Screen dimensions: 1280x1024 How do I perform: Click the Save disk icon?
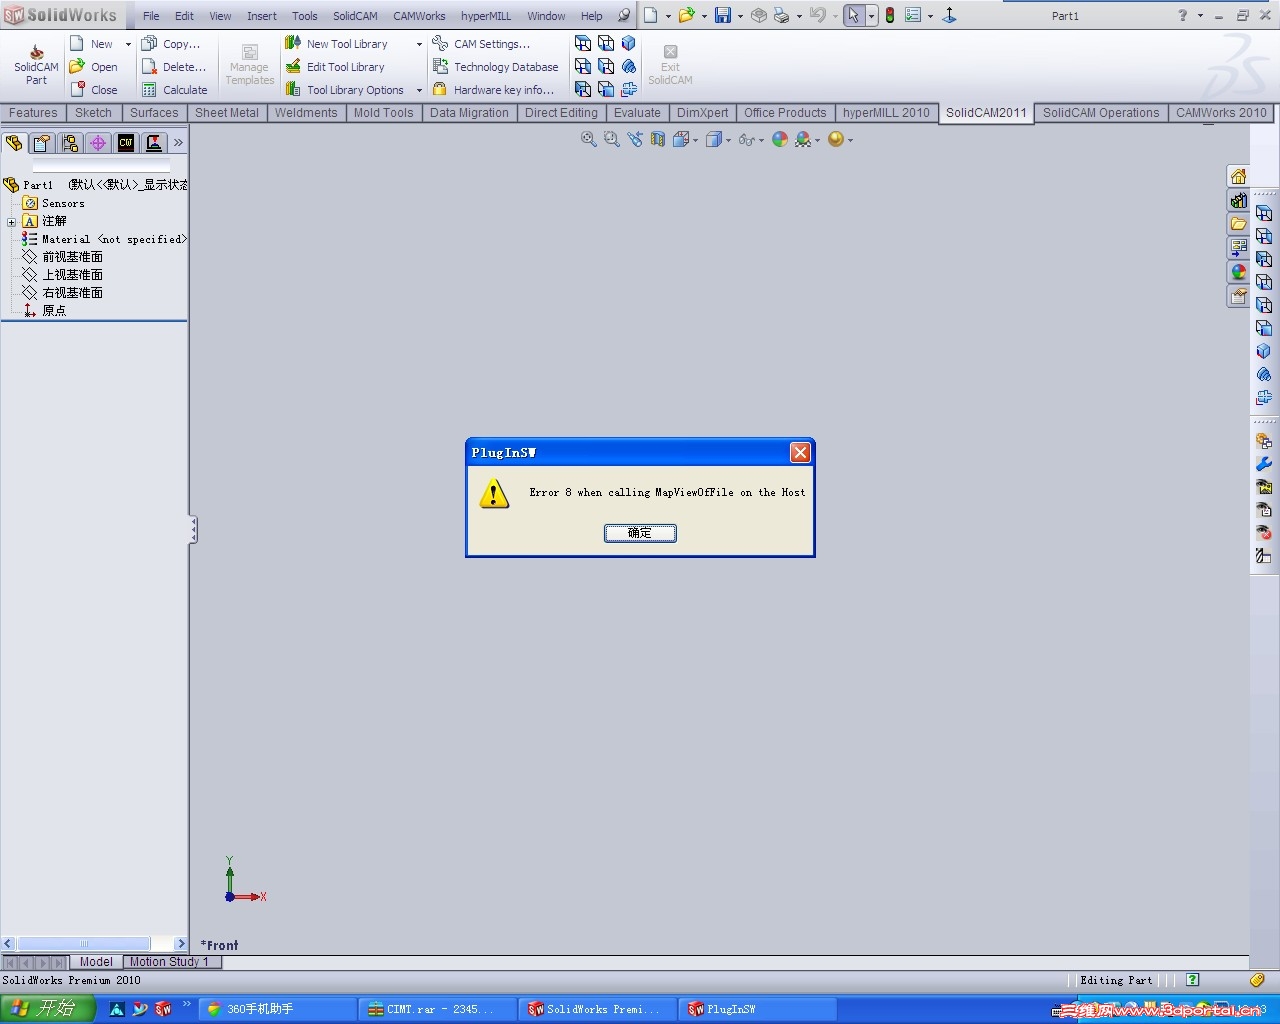tap(723, 16)
